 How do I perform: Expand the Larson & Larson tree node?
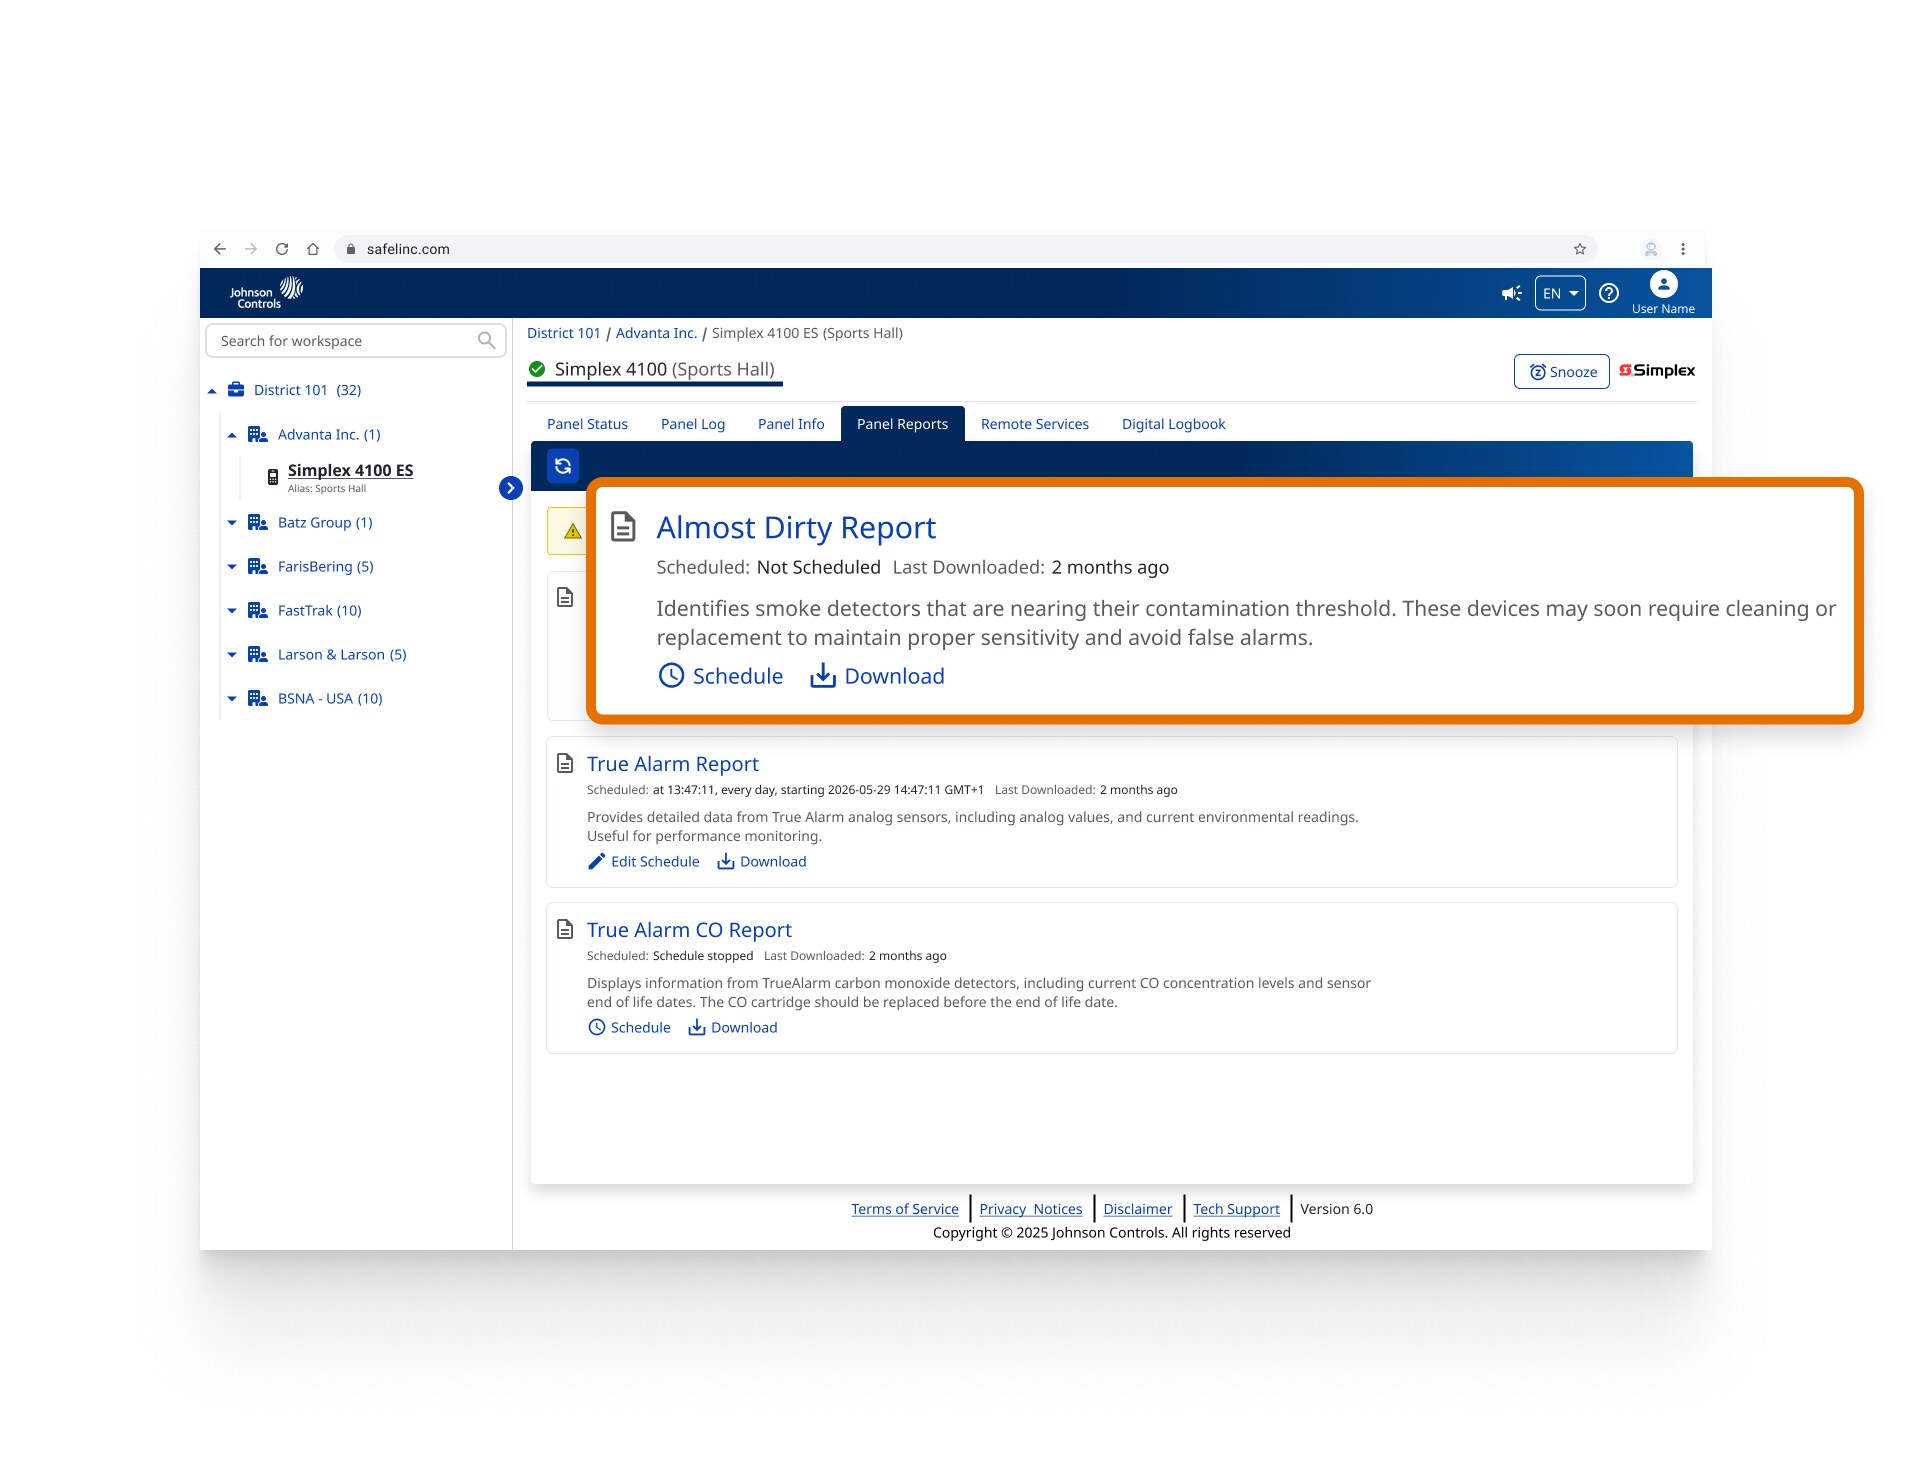point(232,655)
